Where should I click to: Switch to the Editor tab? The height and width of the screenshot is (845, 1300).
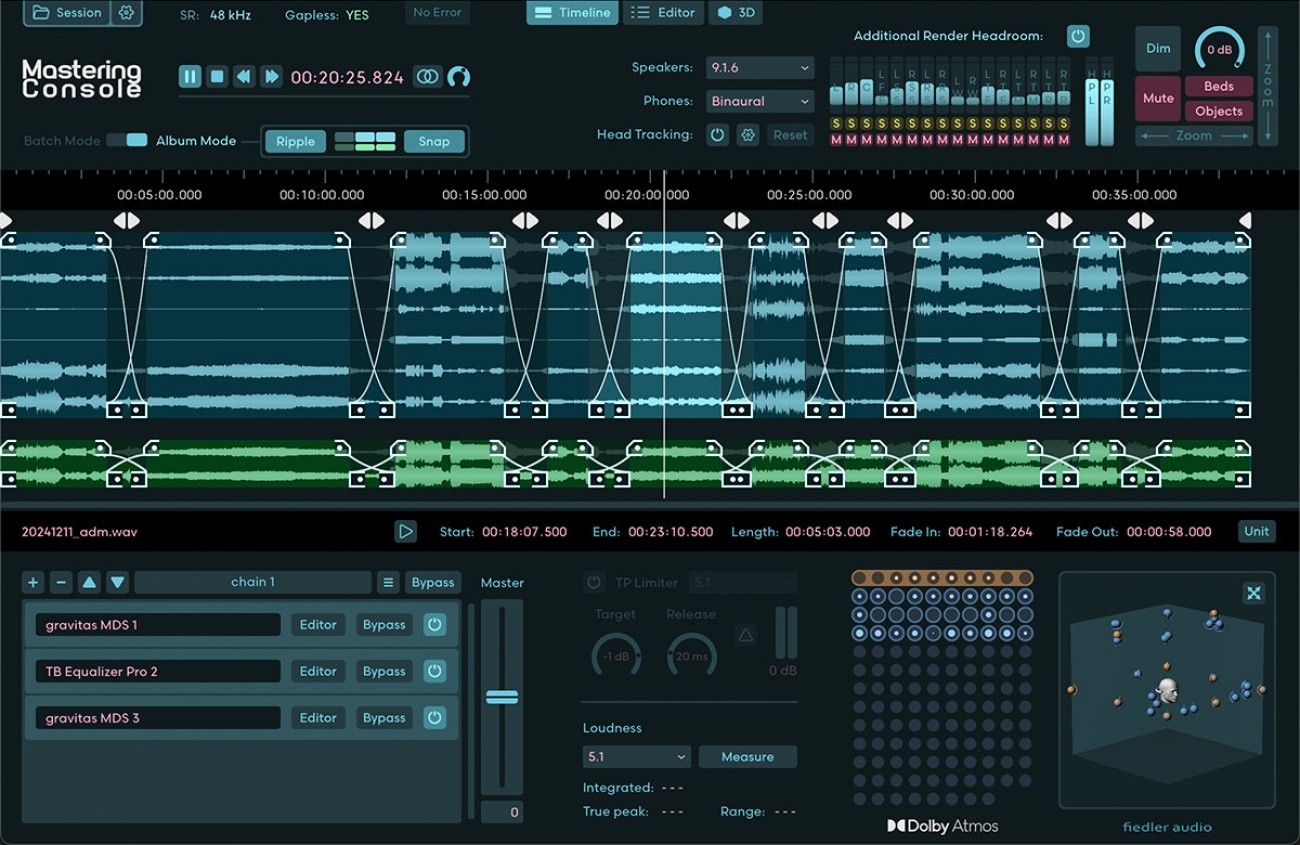pyautogui.click(x=662, y=13)
